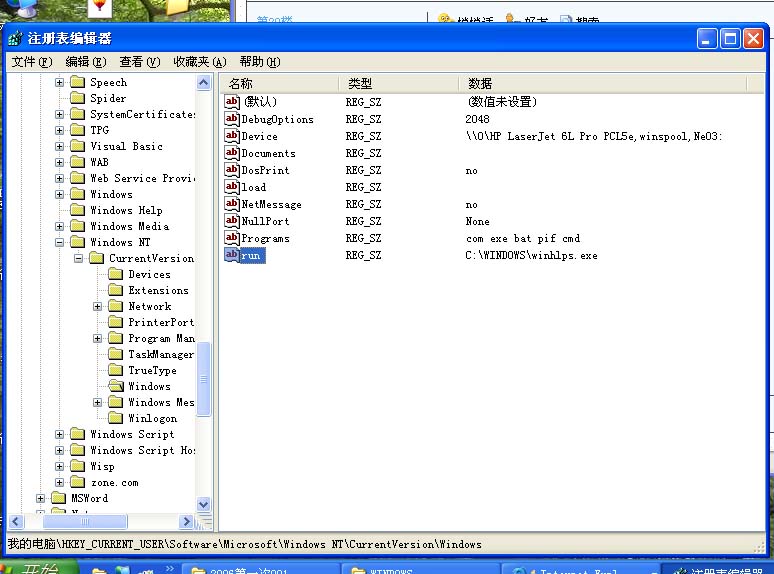Click the string icon of DebugOptions value
Viewport: 774px width, 574px height.
(x=232, y=118)
